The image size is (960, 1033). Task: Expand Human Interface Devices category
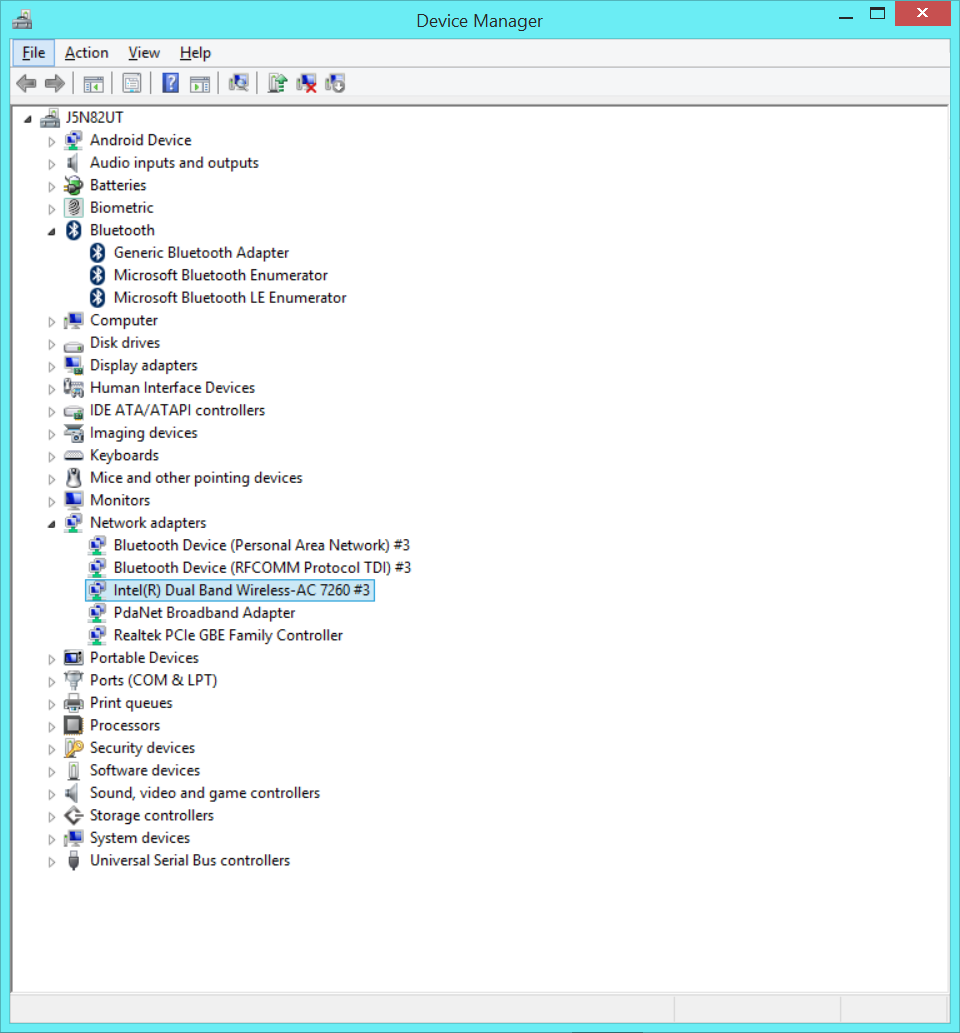click(x=51, y=389)
